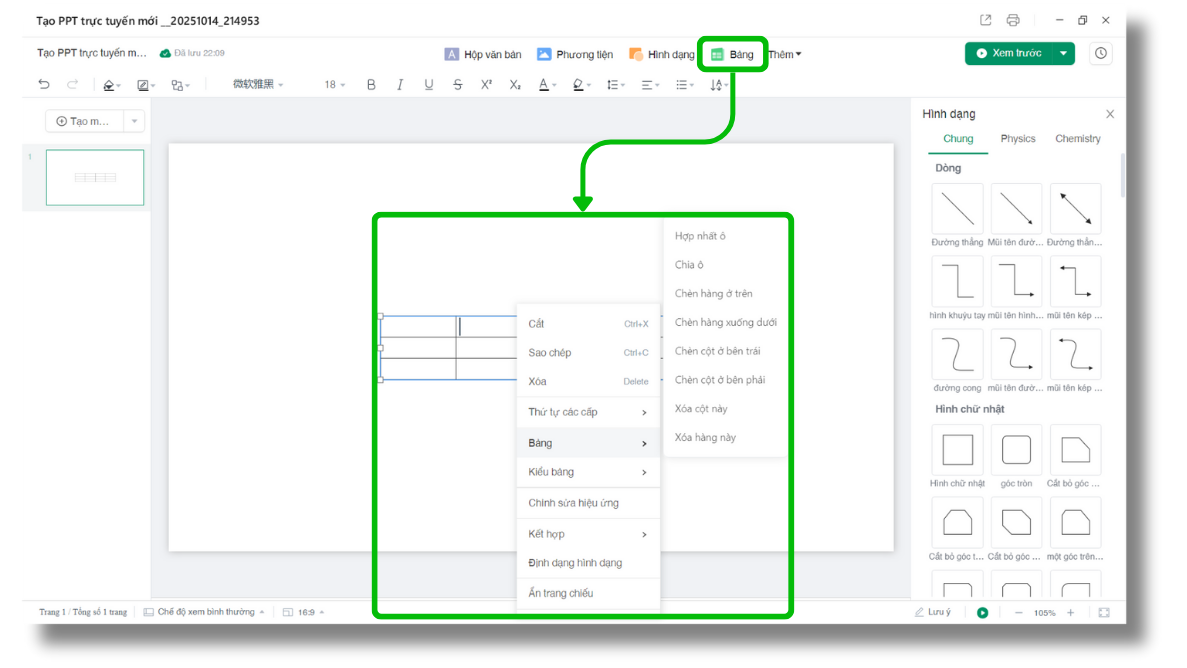Click the Bold formatting icon

point(371,85)
